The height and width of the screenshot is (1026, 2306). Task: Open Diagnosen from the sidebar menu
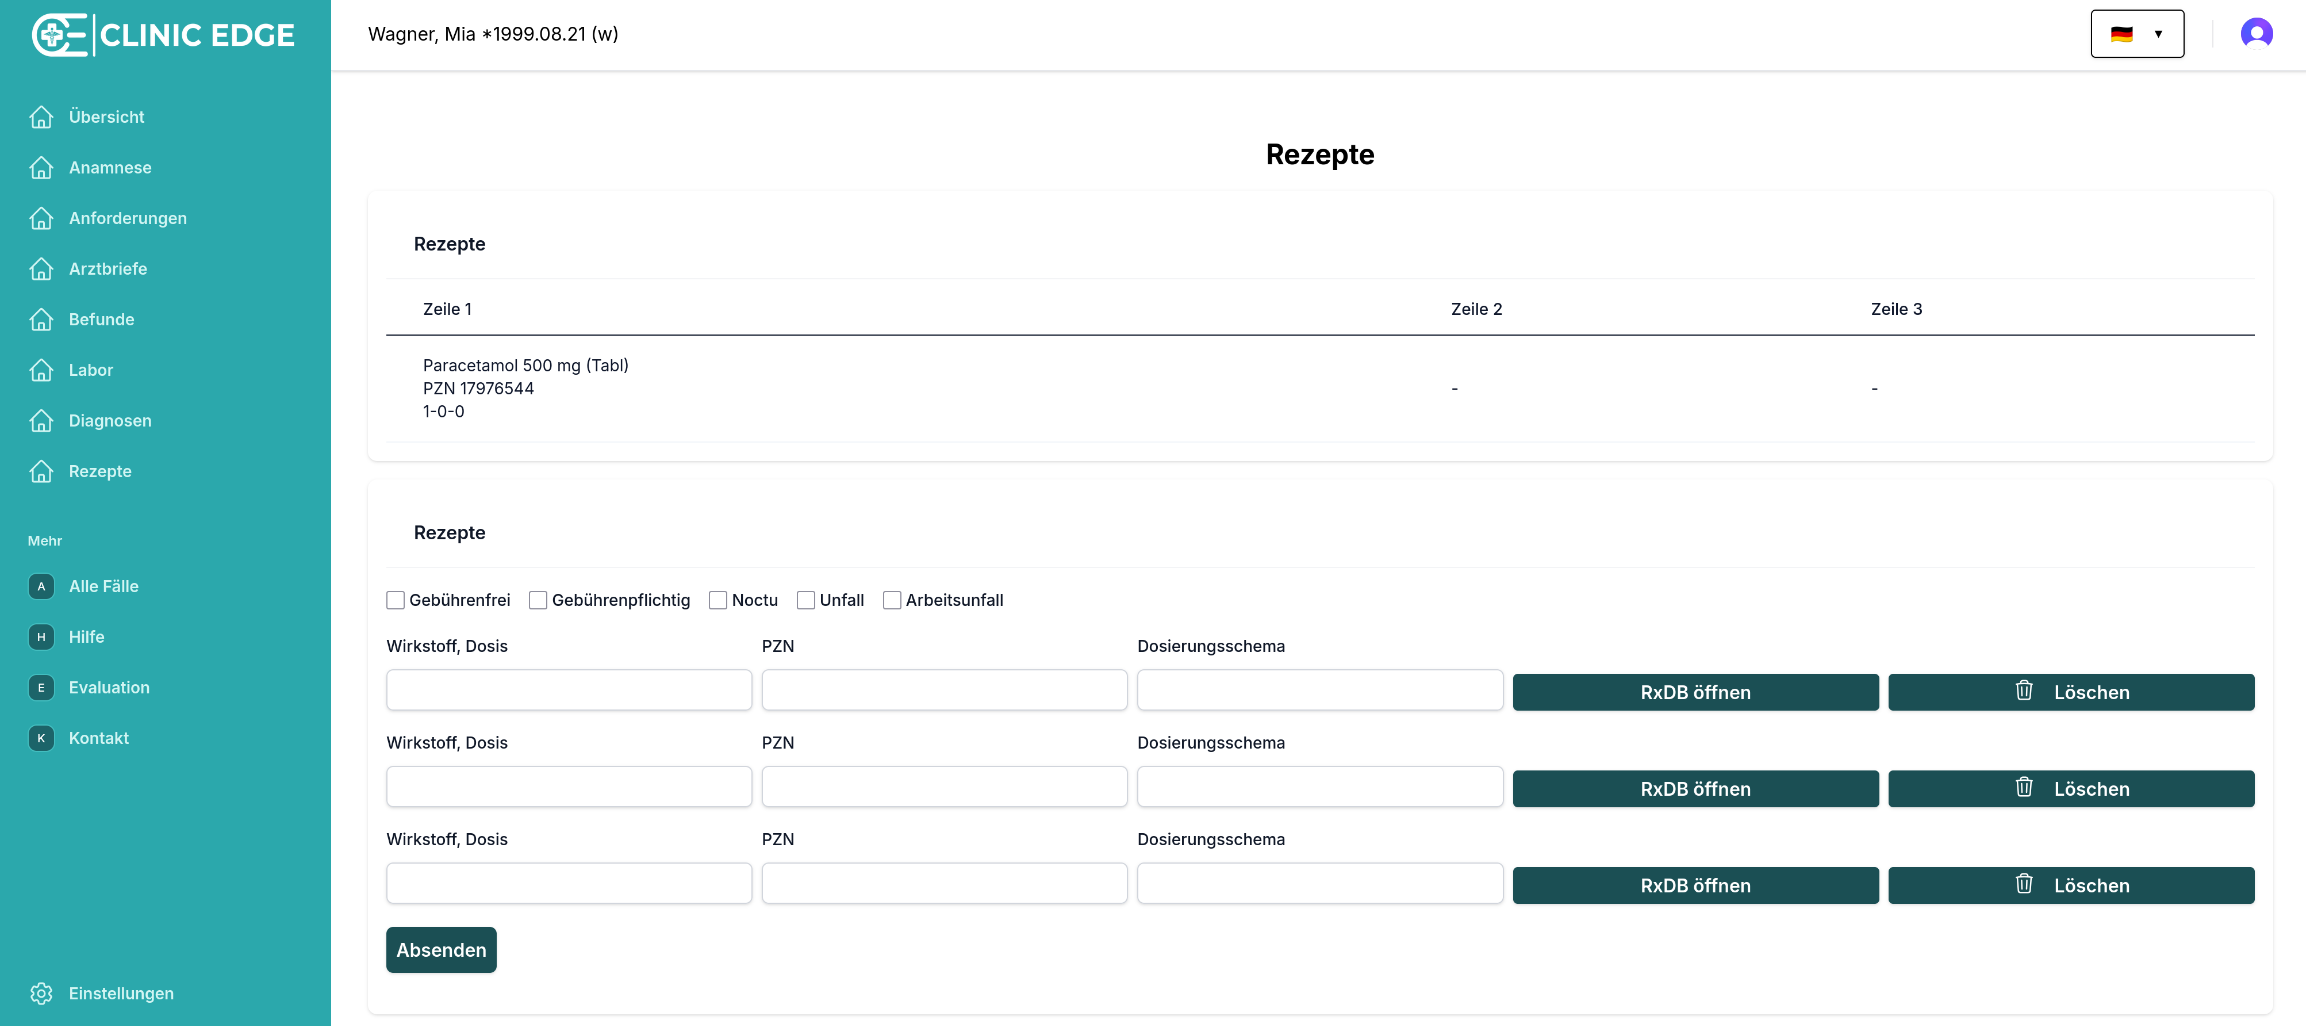[110, 421]
